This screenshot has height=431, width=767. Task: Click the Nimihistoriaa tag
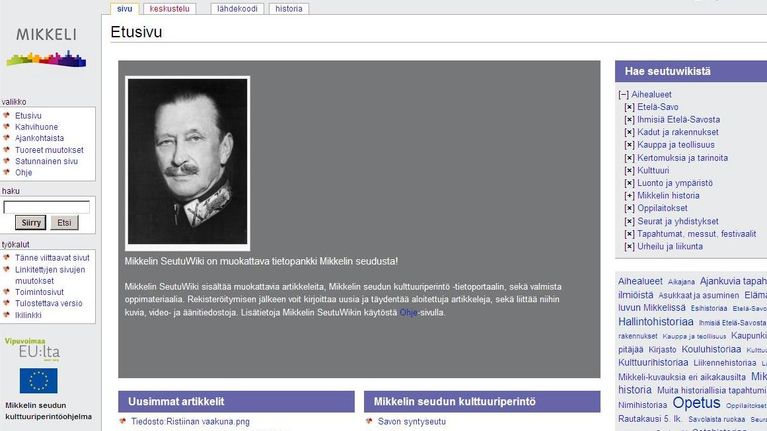(642, 405)
